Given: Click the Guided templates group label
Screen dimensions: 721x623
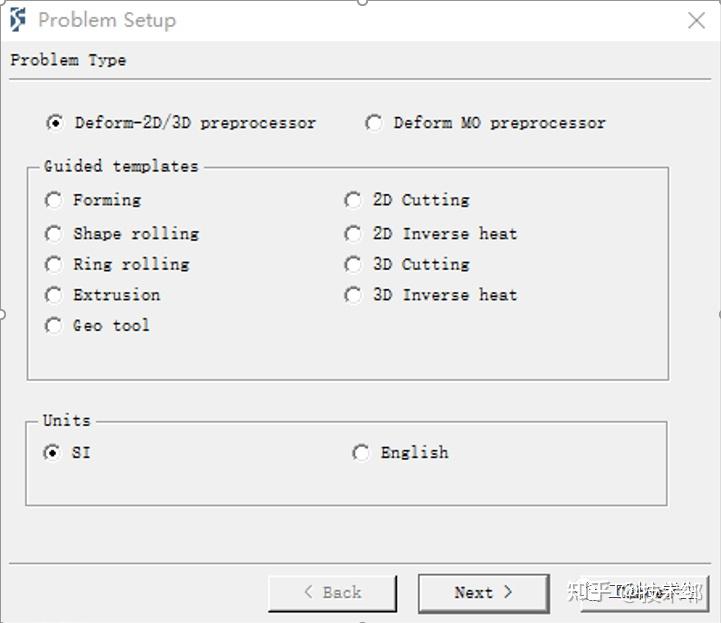Looking at the screenshot, I should coord(121,166).
